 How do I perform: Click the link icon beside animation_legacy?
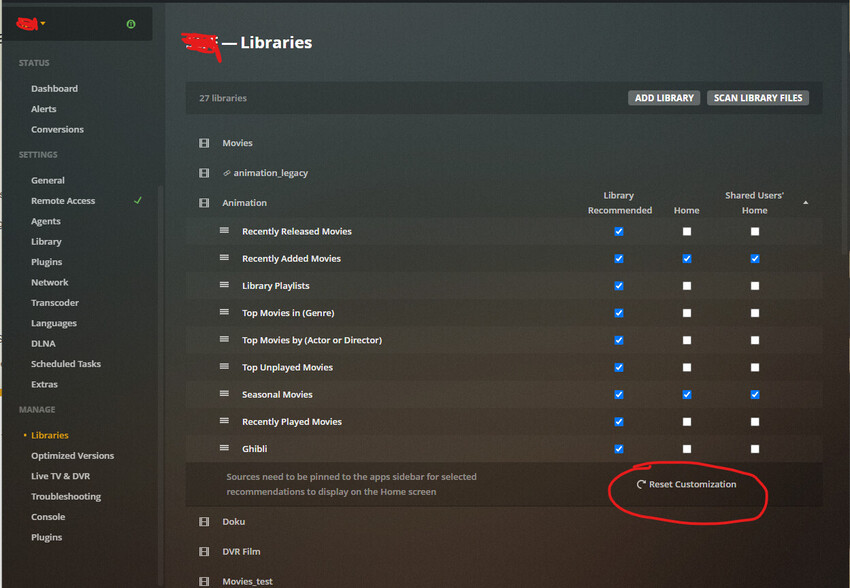(x=227, y=173)
